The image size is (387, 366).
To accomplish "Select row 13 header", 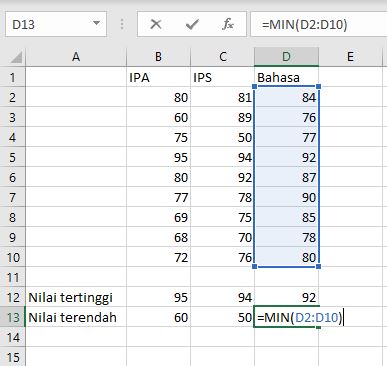I will pos(13,317).
